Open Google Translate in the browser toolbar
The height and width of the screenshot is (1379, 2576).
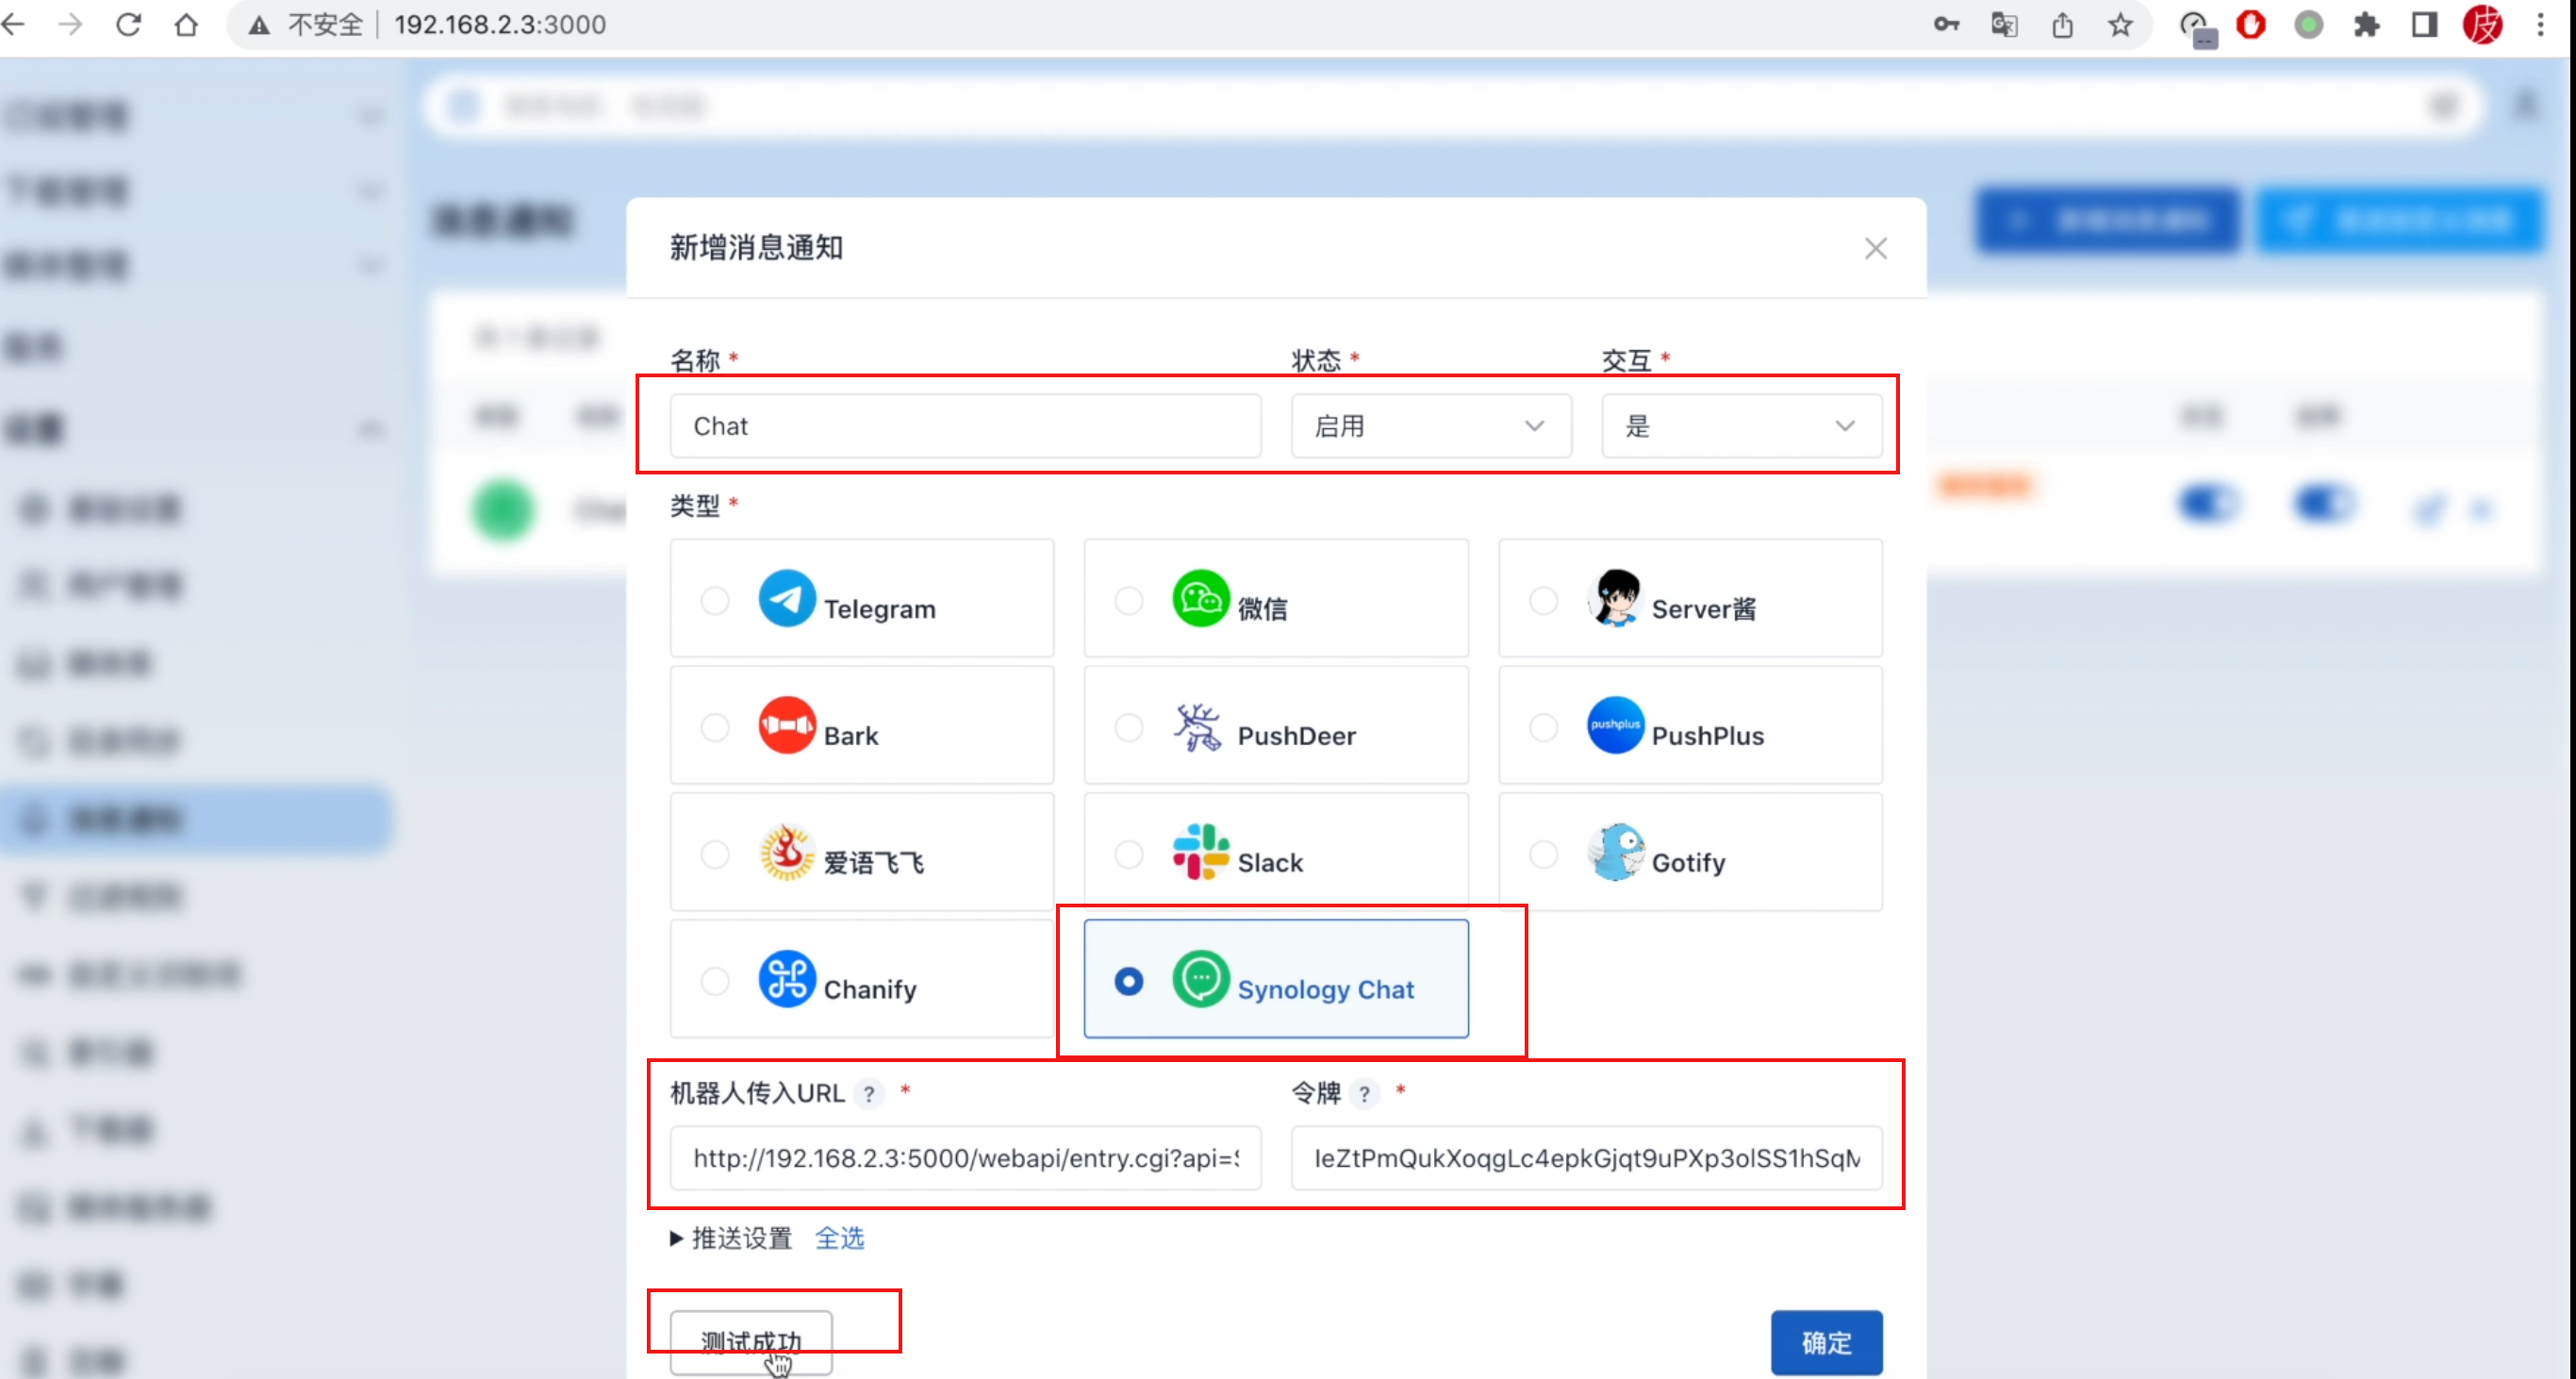[x=2005, y=25]
